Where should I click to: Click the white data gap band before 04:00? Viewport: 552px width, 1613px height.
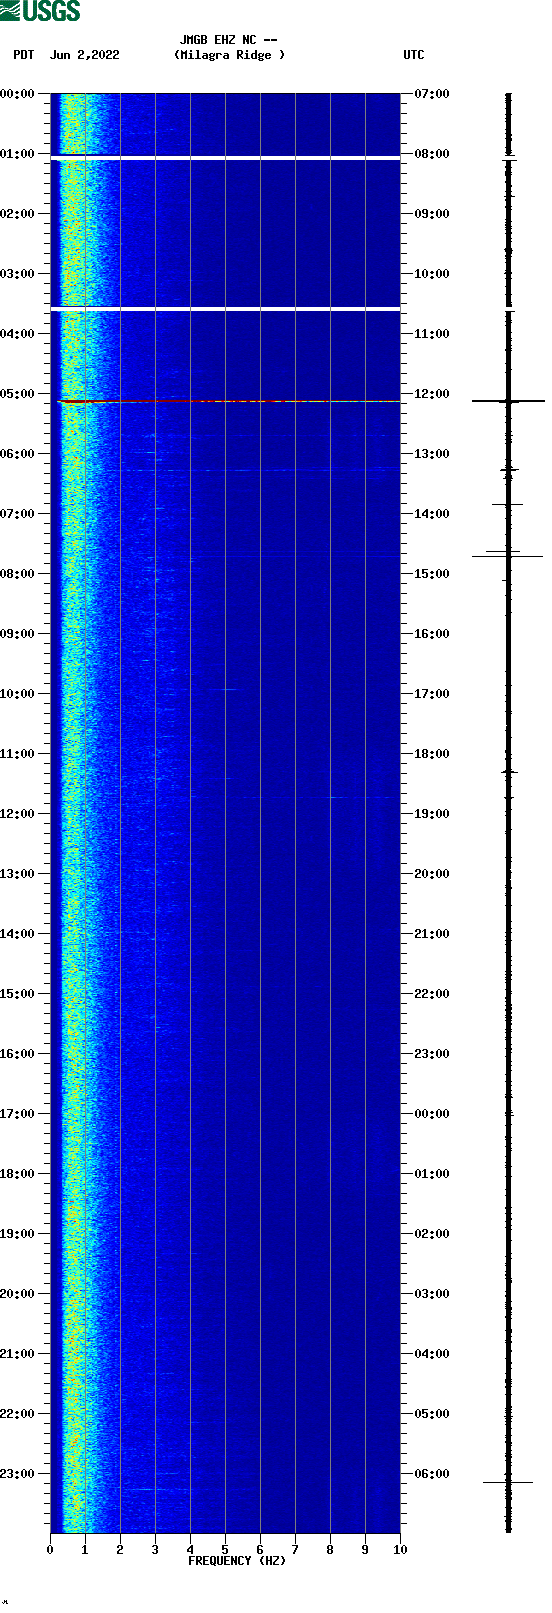click(x=225, y=309)
